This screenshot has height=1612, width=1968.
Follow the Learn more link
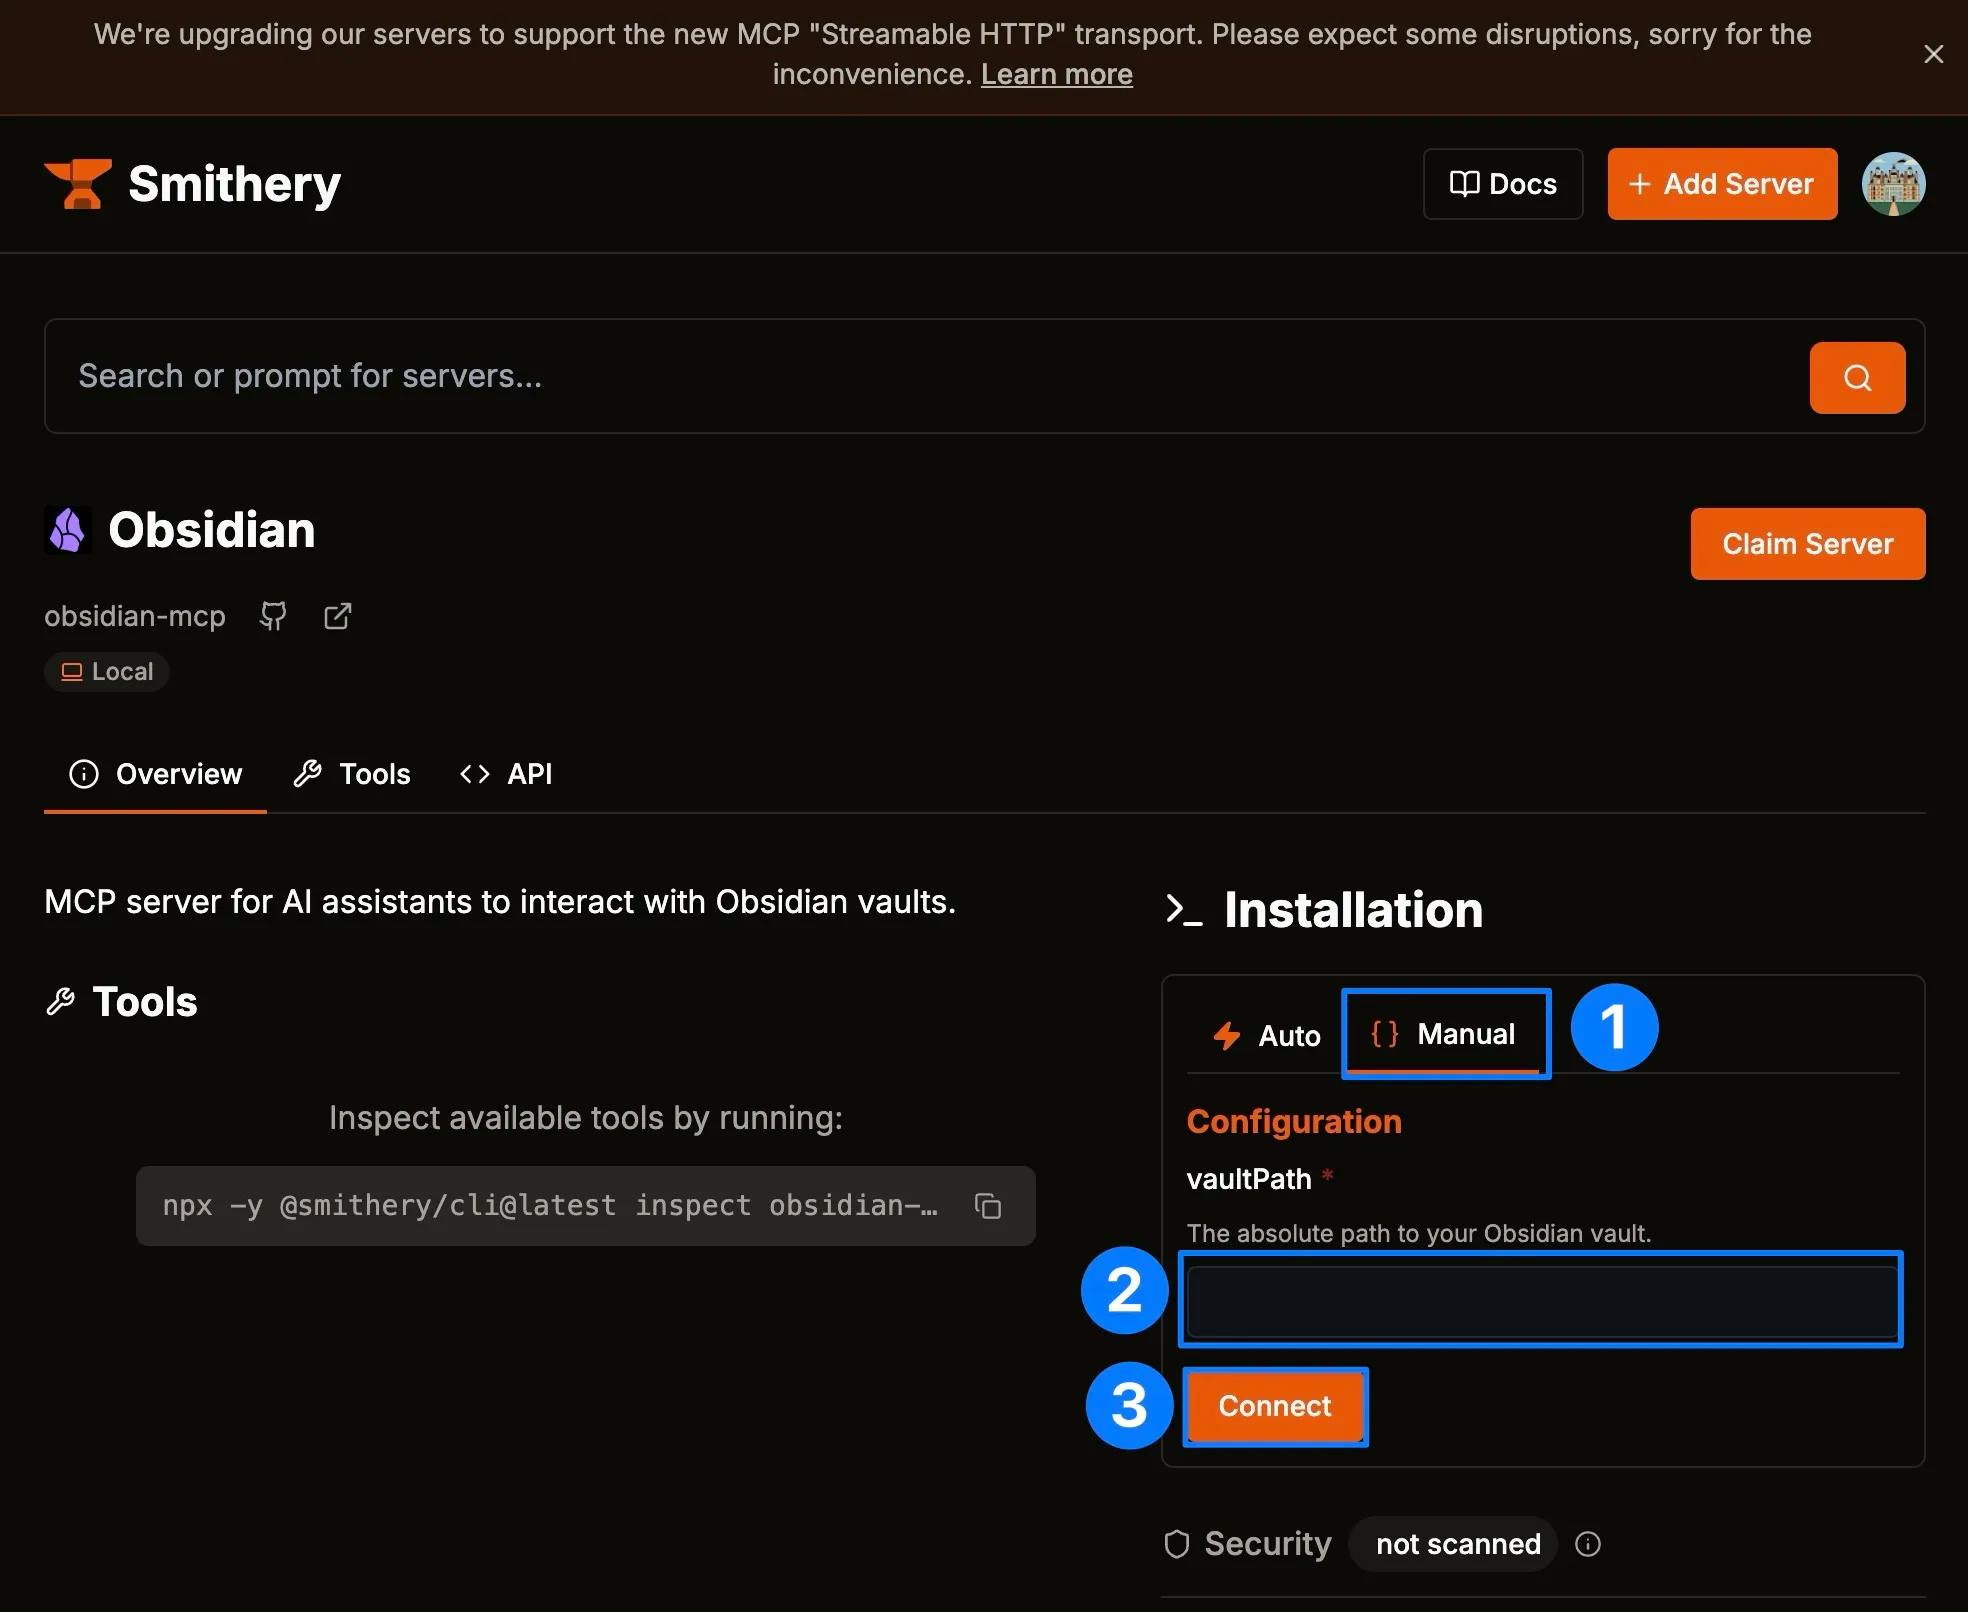tap(1056, 75)
